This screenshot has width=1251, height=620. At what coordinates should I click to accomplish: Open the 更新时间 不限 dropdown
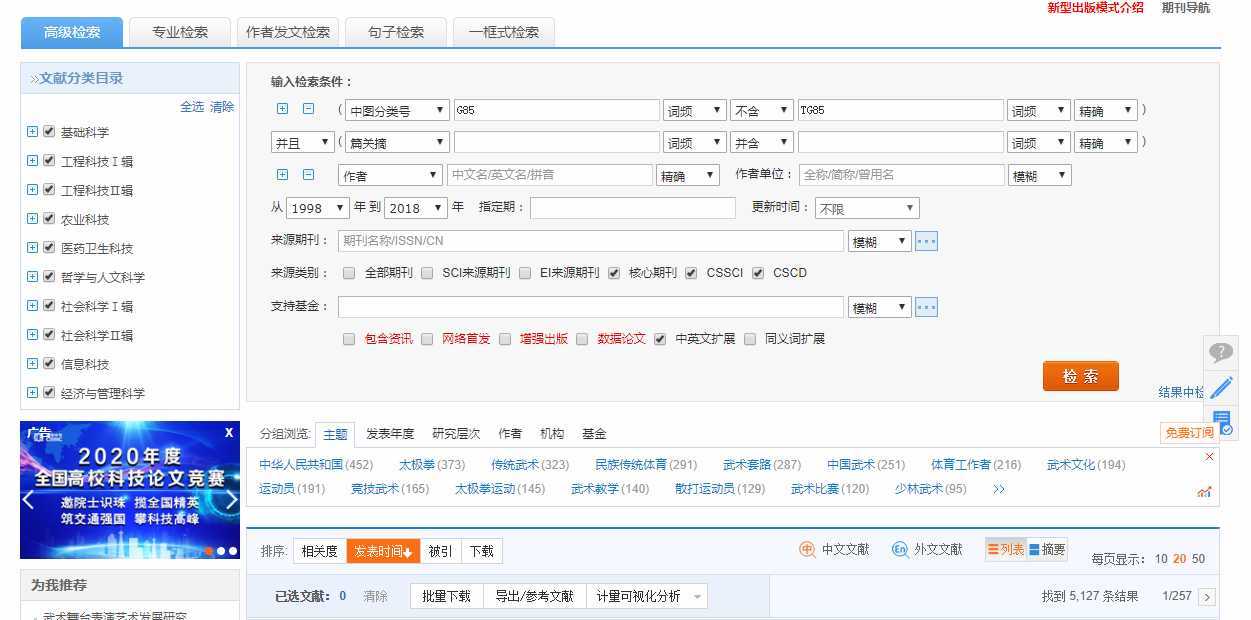(867, 208)
